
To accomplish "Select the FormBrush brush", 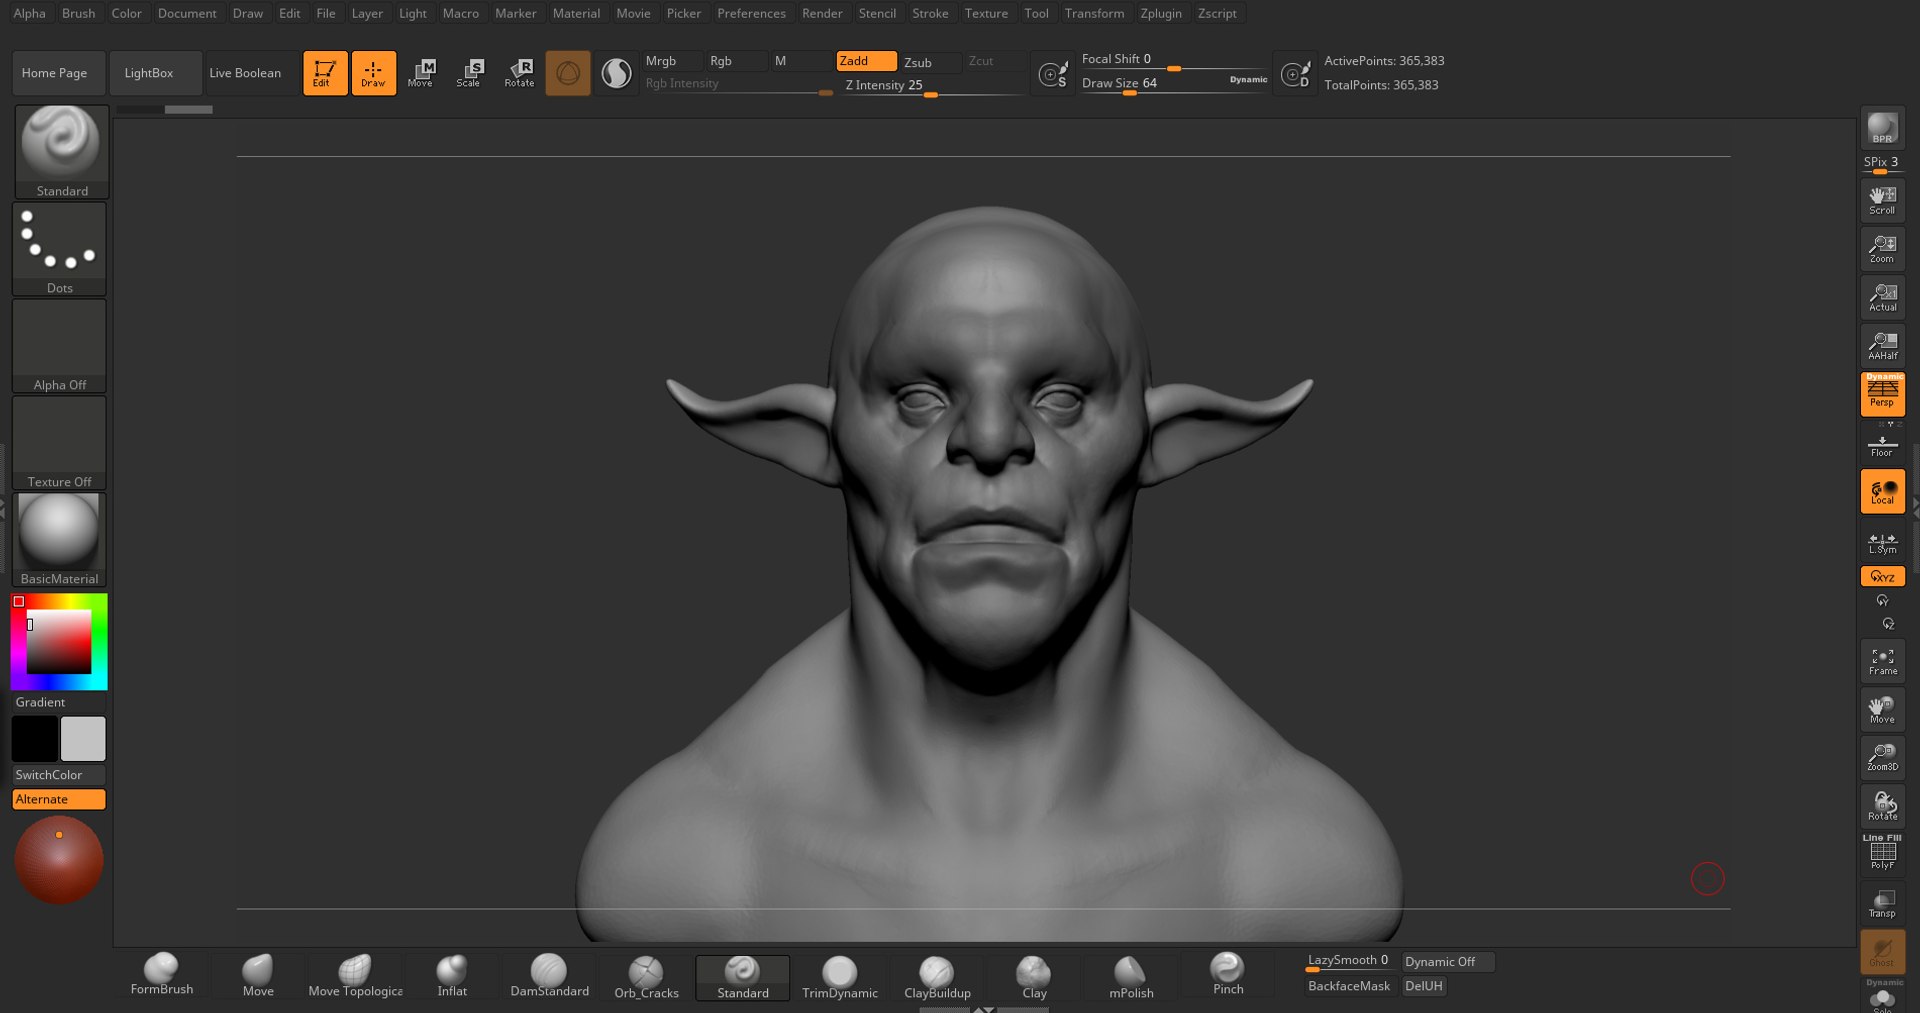I will 161,975.
